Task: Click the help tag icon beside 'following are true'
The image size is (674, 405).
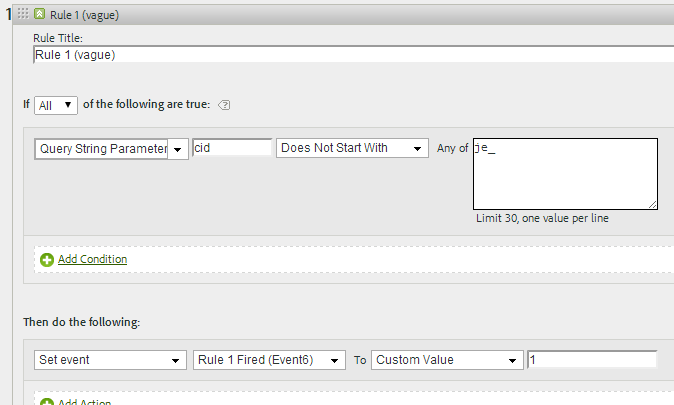Action: click(x=224, y=105)
